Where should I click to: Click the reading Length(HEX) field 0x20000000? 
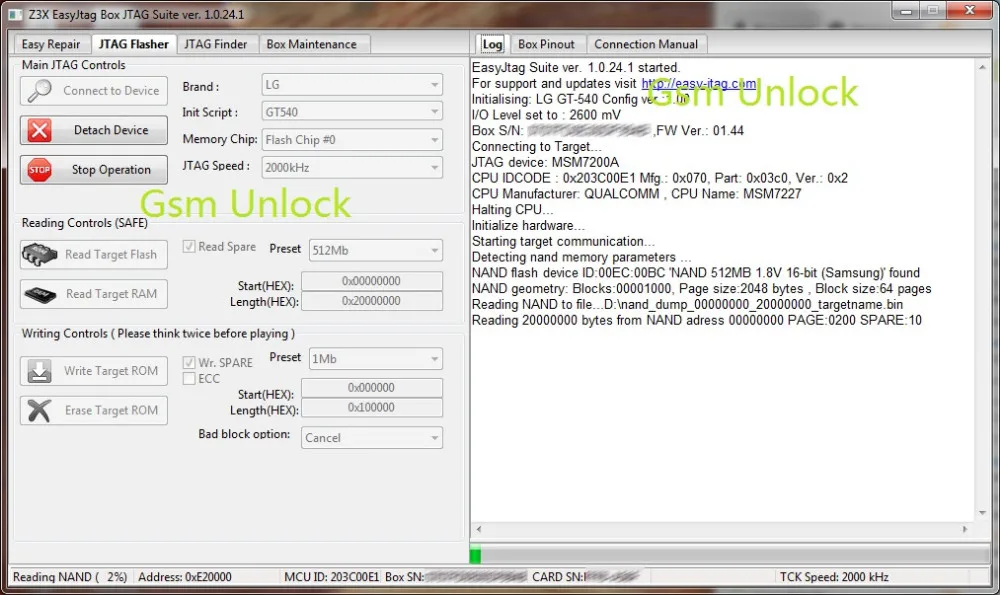pos(372,301)
